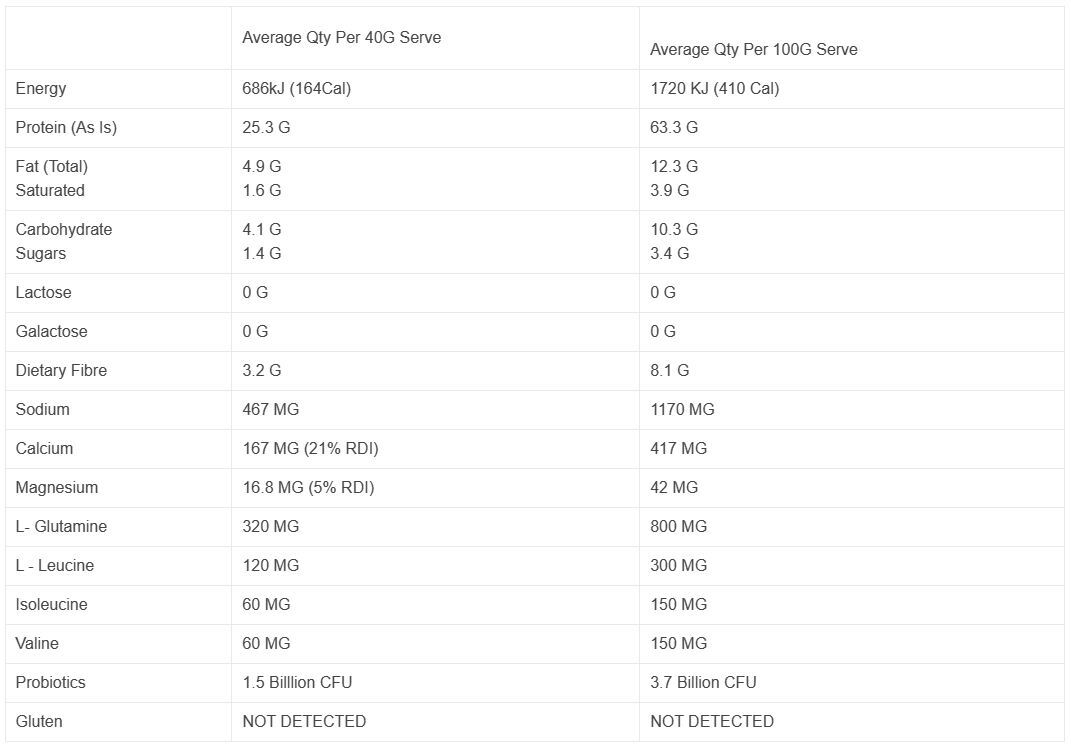
Task: Select the Valine row label
Action: 37,643
